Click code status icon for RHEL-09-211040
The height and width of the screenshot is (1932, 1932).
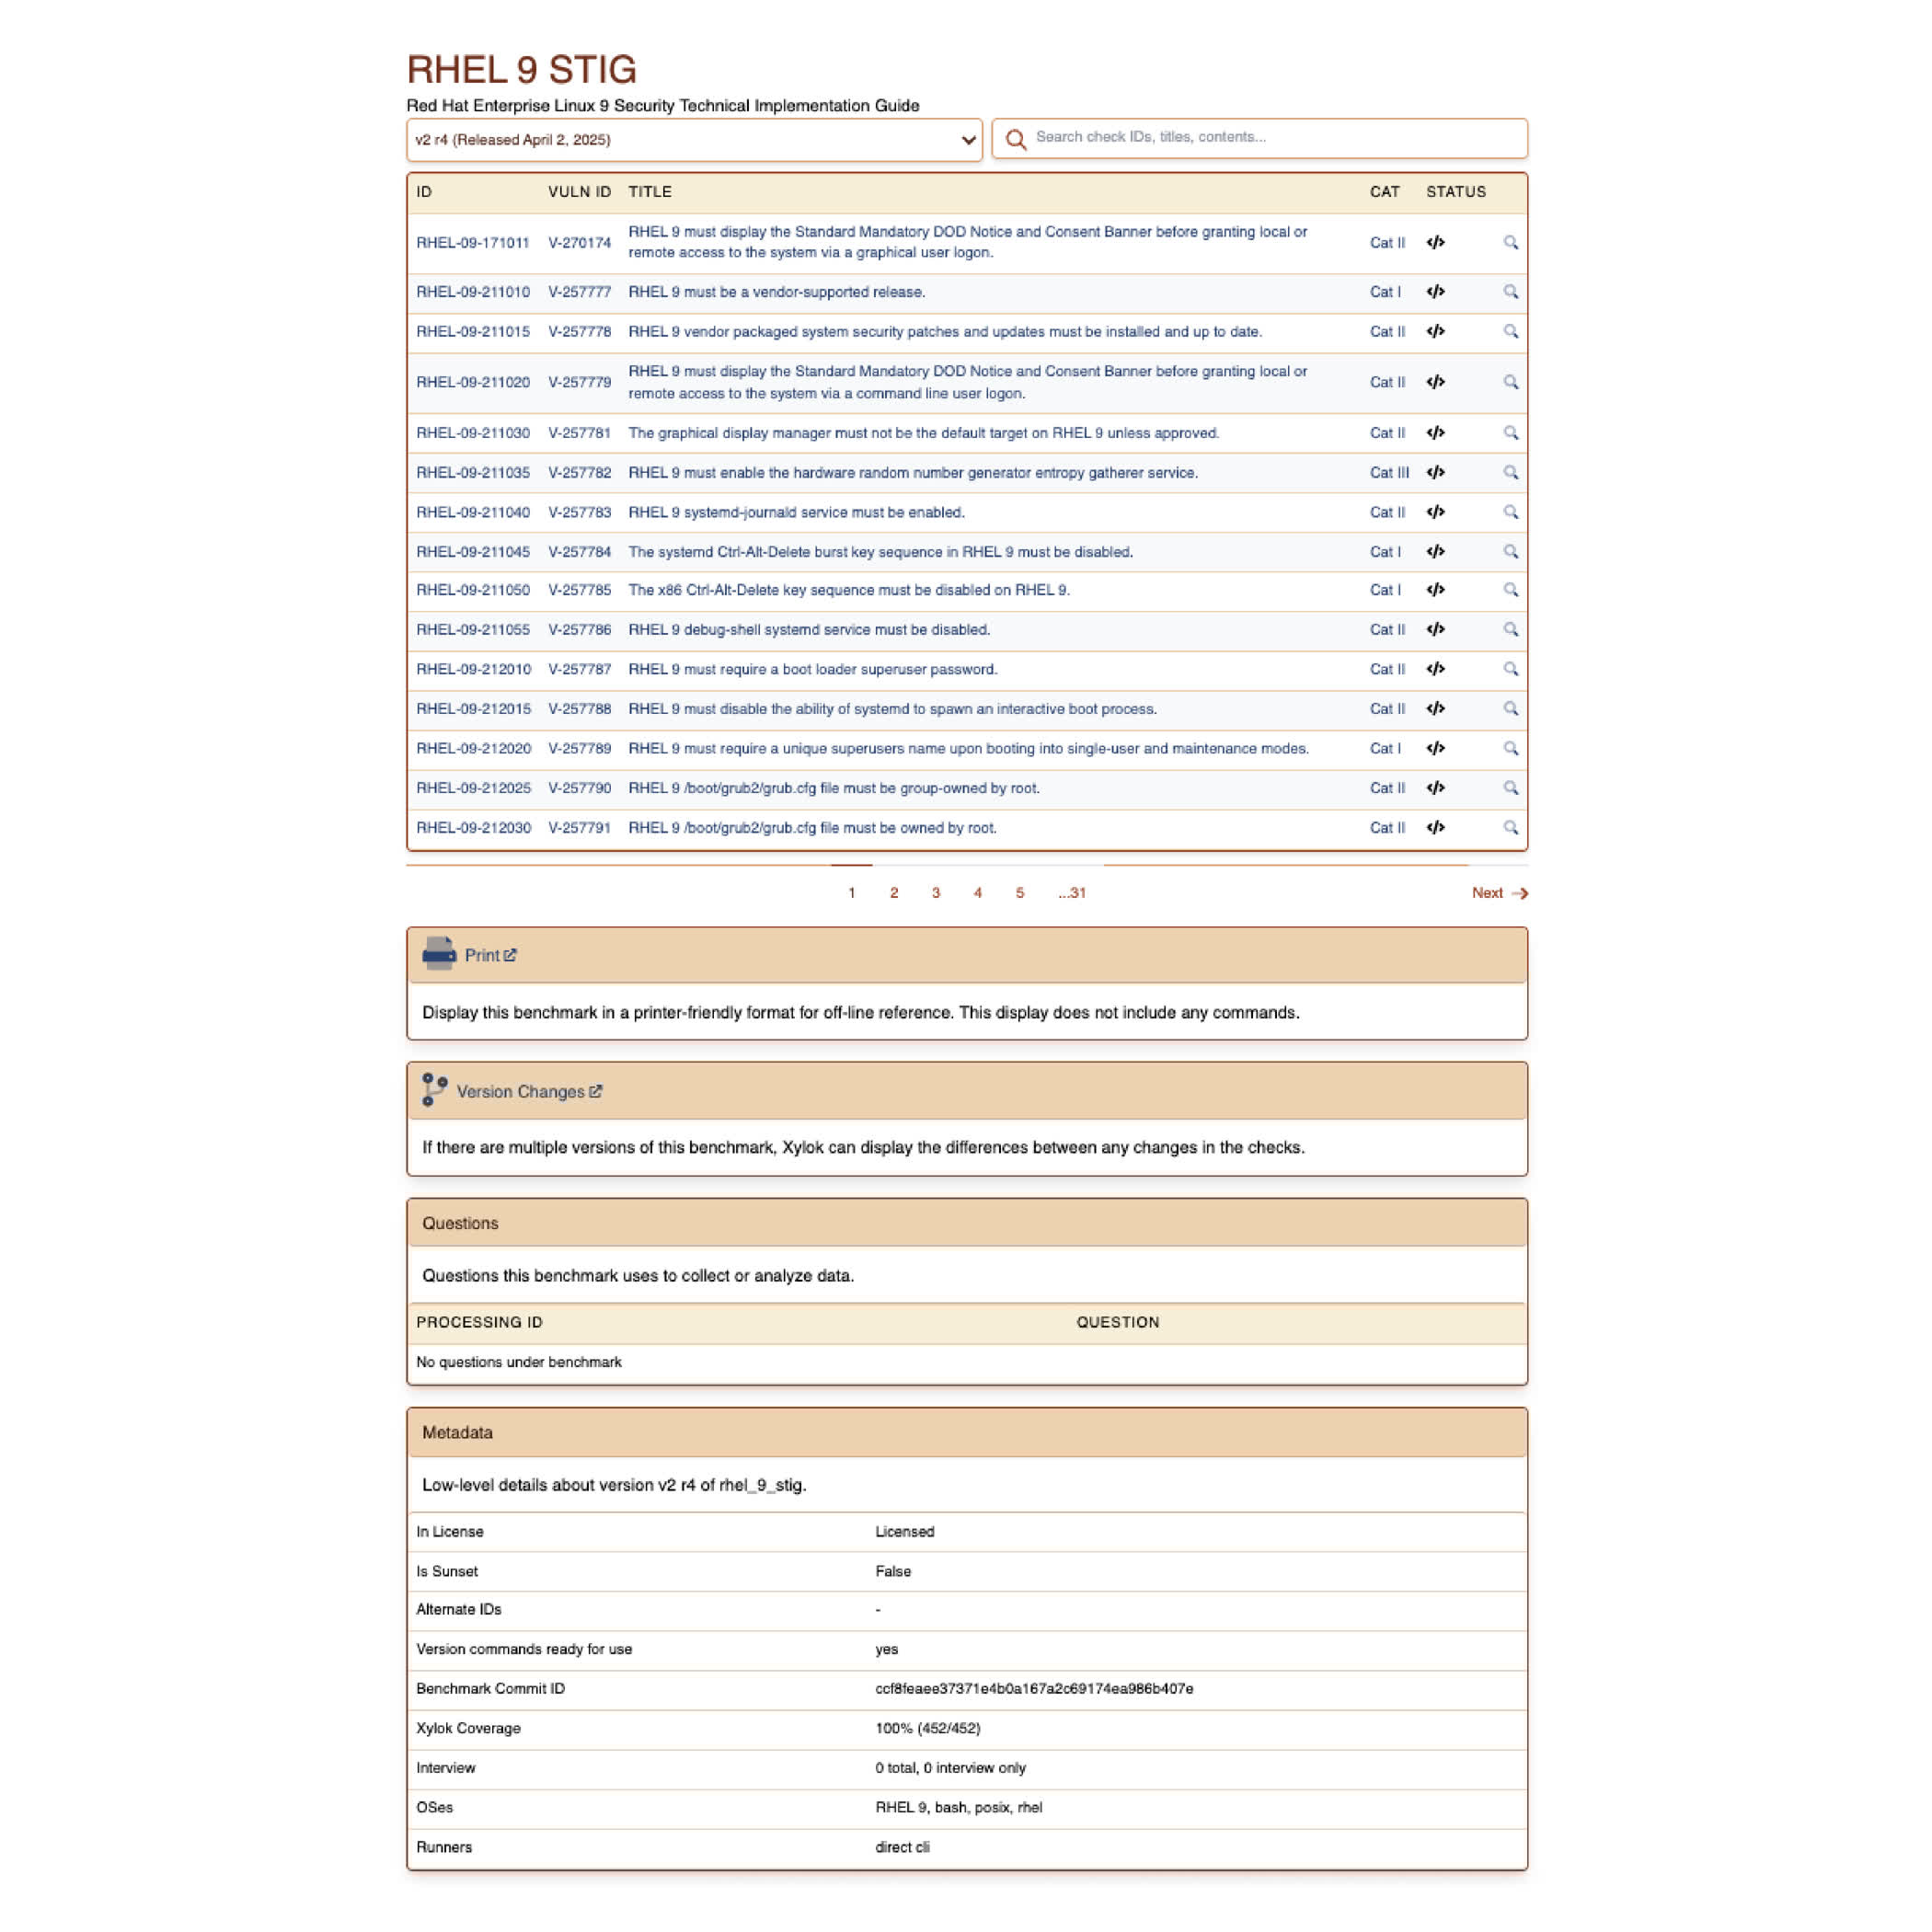pyautogui.click(x=1435, y=512)
